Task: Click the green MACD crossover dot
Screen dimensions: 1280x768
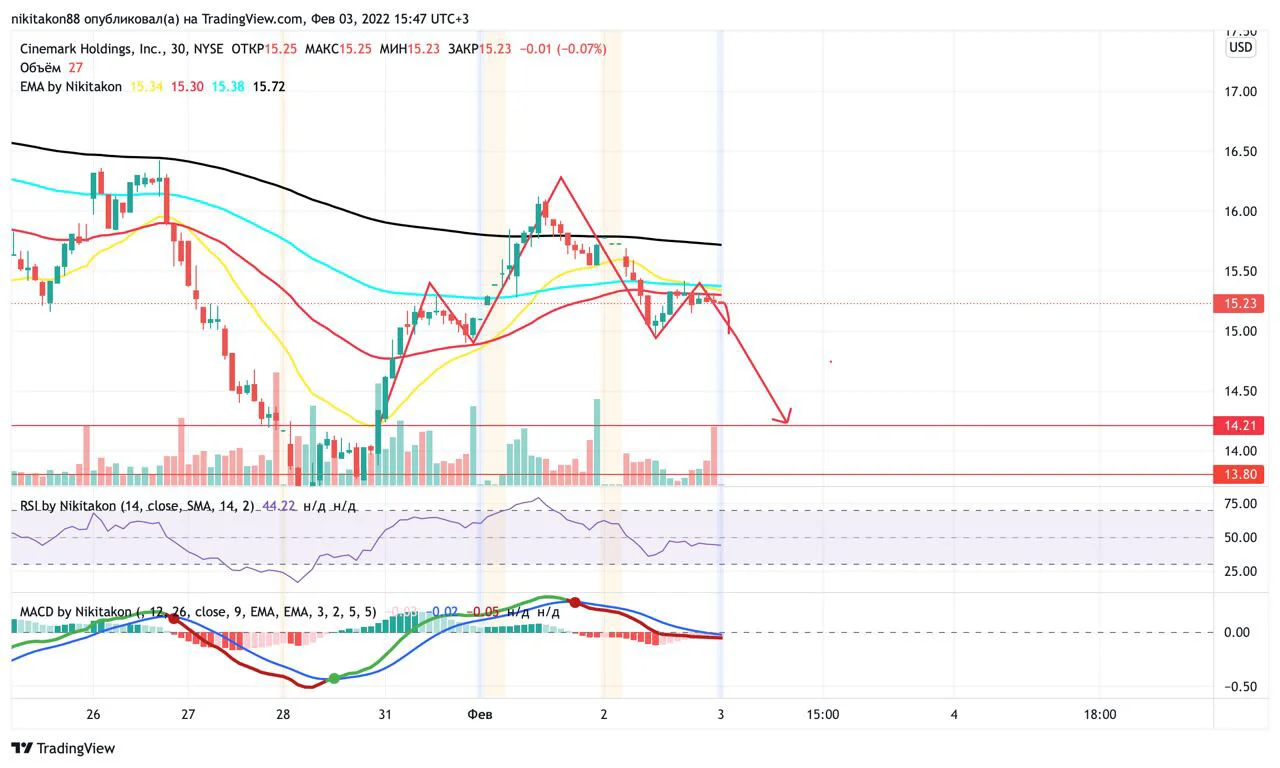Action: click(334, 678)
